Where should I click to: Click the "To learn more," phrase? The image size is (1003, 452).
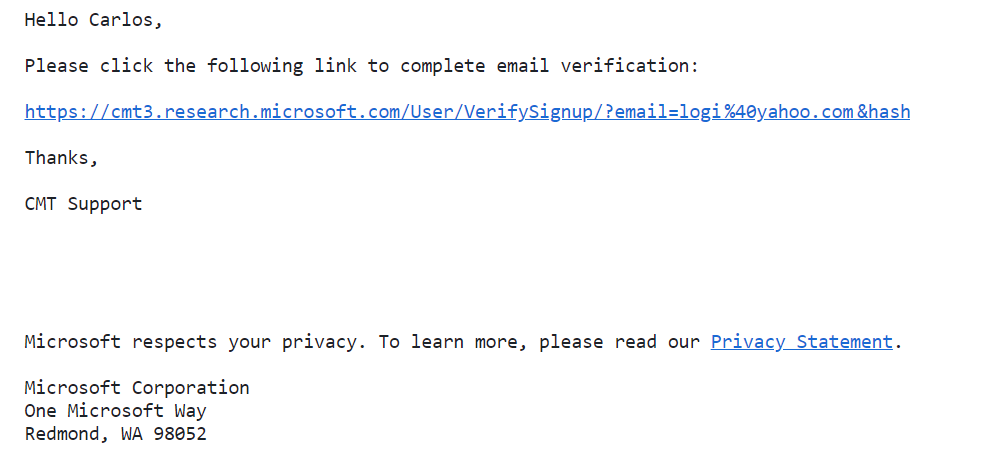click(453, 342)
